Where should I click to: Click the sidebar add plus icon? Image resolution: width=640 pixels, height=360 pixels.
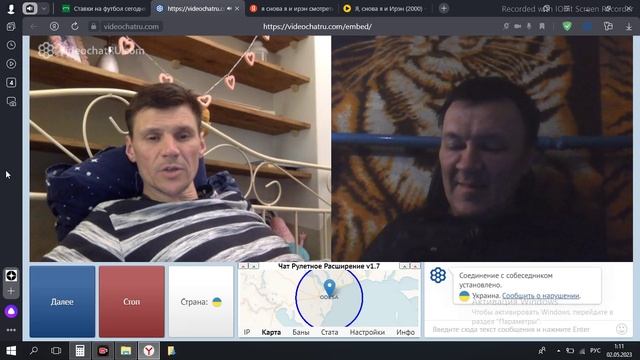point(11,291)
